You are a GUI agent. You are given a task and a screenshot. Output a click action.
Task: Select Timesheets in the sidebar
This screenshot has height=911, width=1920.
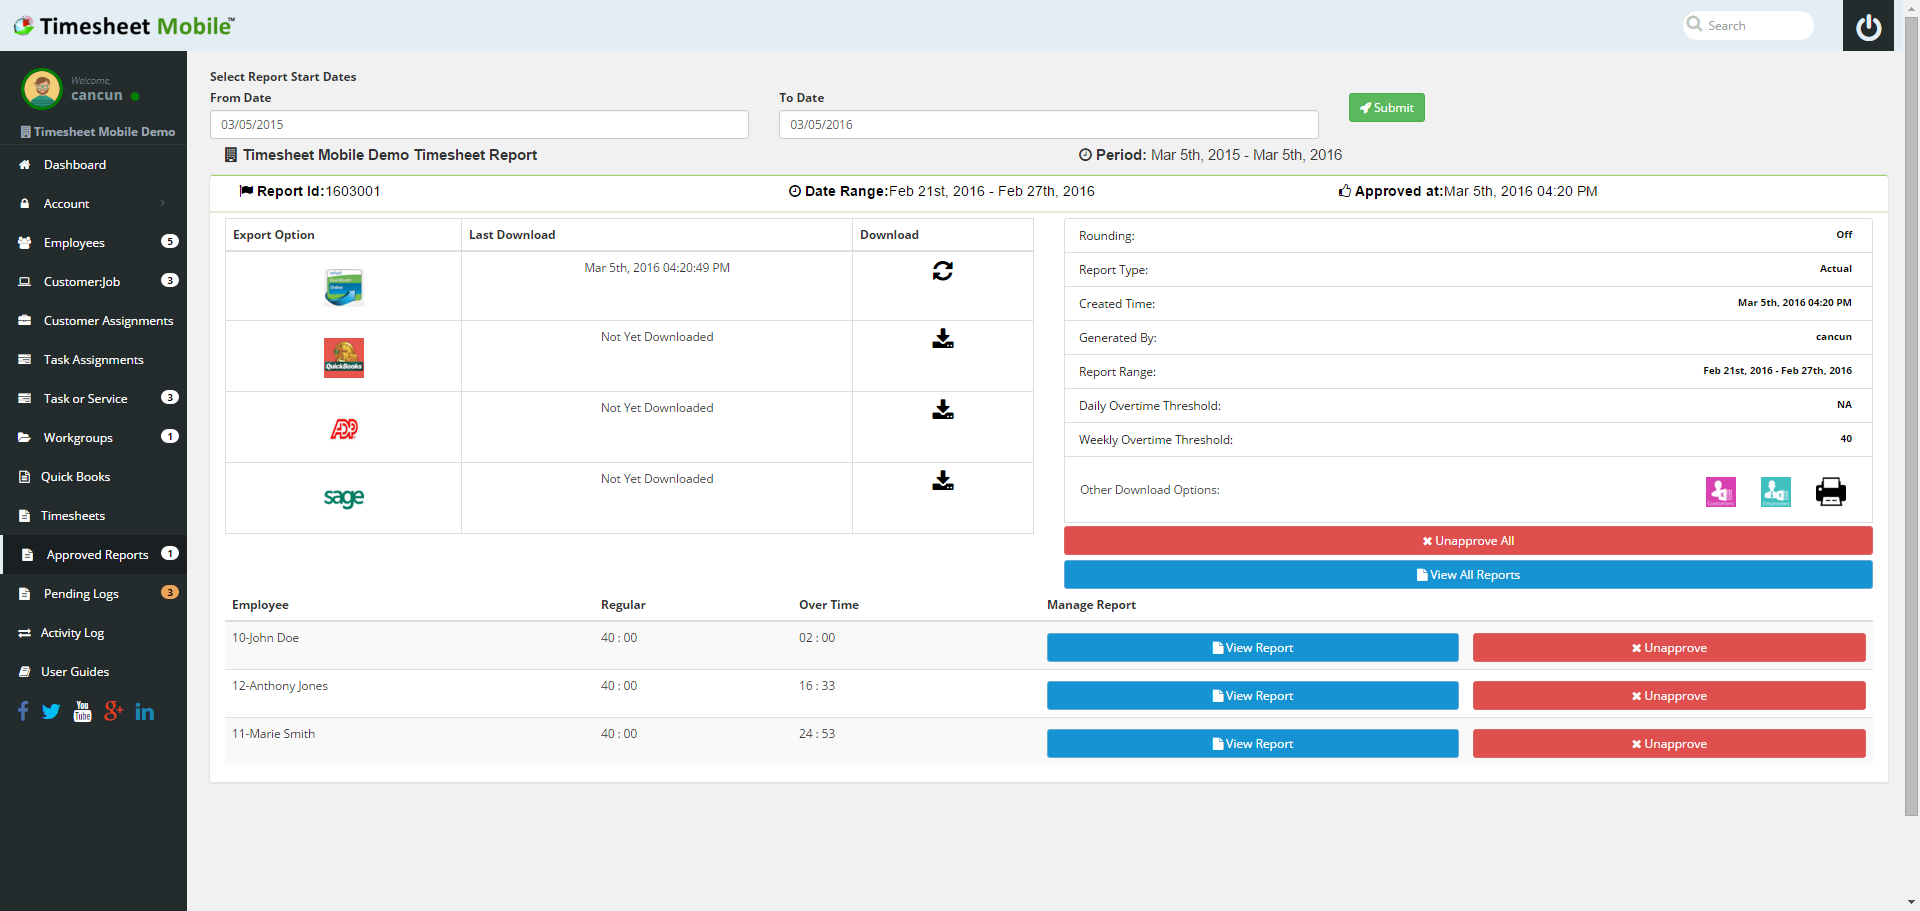[72, 515]
